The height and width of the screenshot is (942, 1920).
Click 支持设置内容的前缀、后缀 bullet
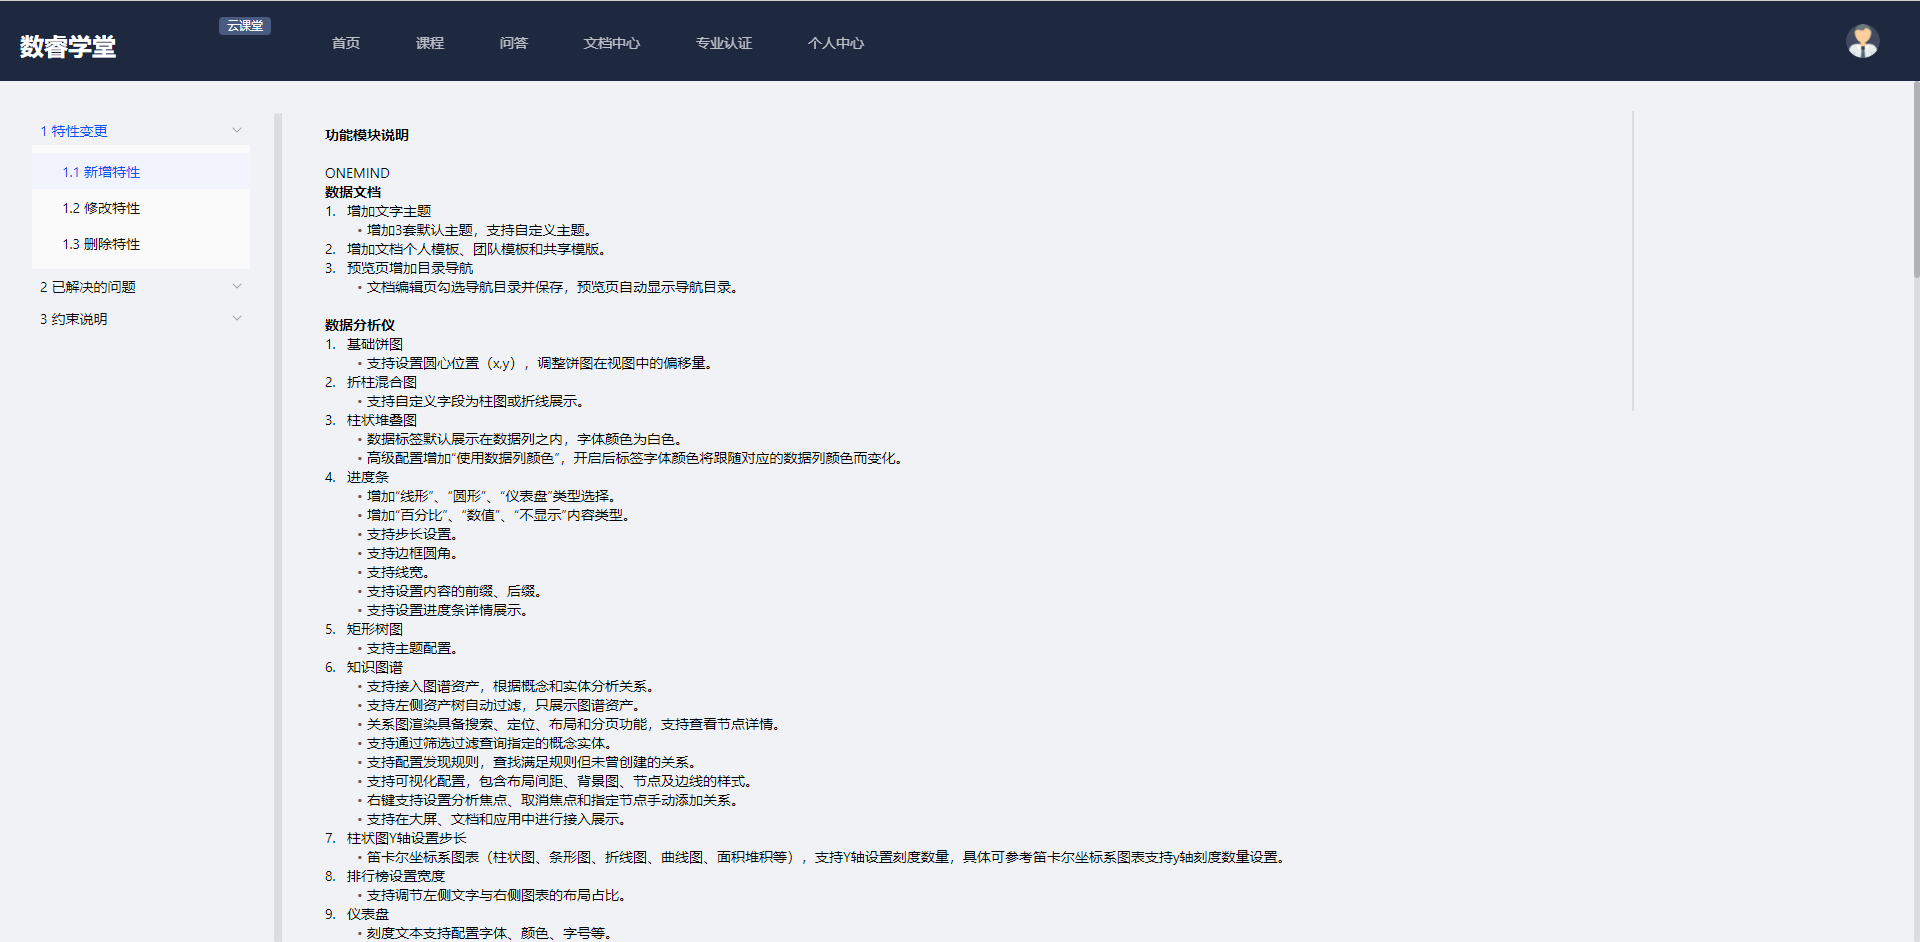(x=454, y=591)
